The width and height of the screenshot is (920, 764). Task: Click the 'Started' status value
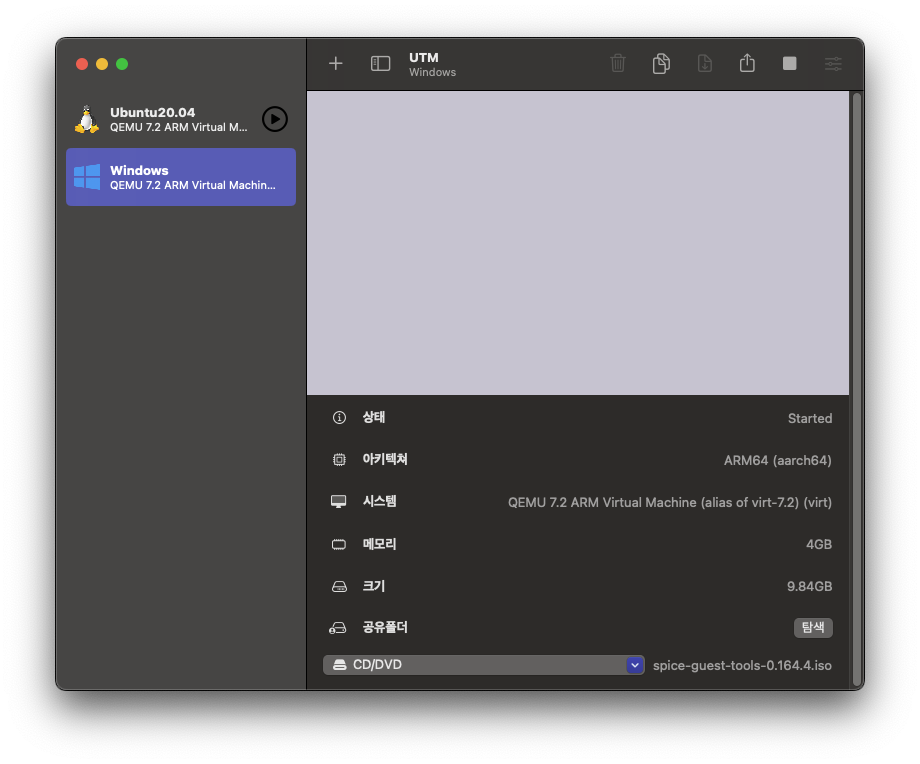pos(810,418)
